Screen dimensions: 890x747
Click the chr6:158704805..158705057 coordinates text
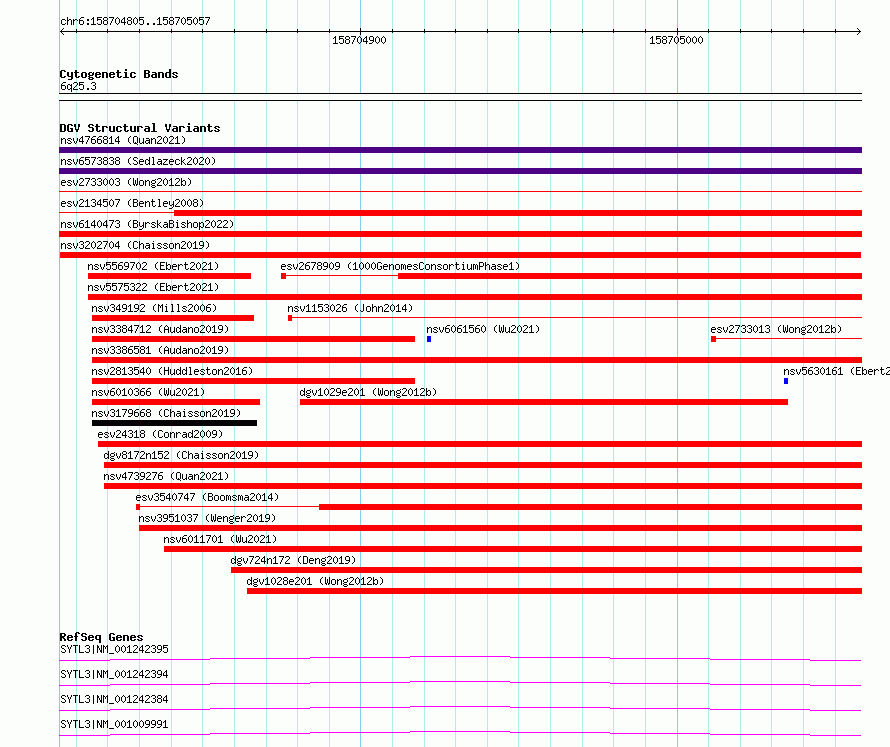tap(135, 21)
